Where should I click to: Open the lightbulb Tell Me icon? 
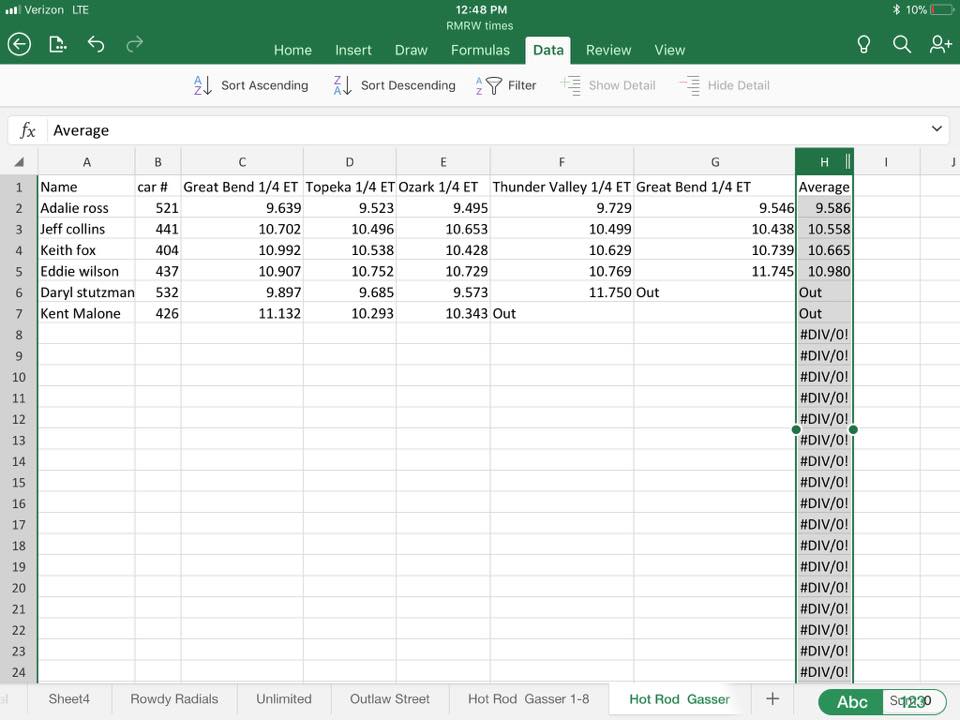[864, 44]
